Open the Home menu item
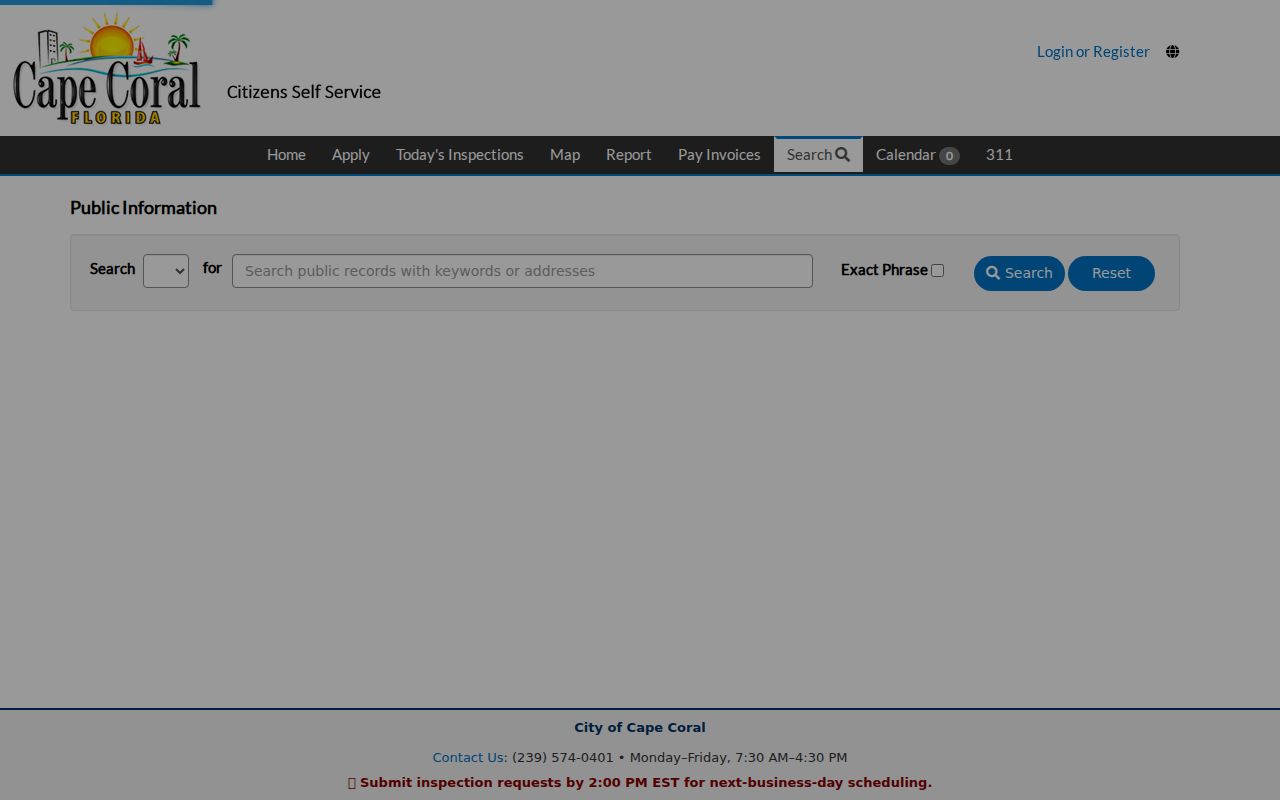Image resolution: width=1280 pixels, height=800 pixels. point(286,155)
